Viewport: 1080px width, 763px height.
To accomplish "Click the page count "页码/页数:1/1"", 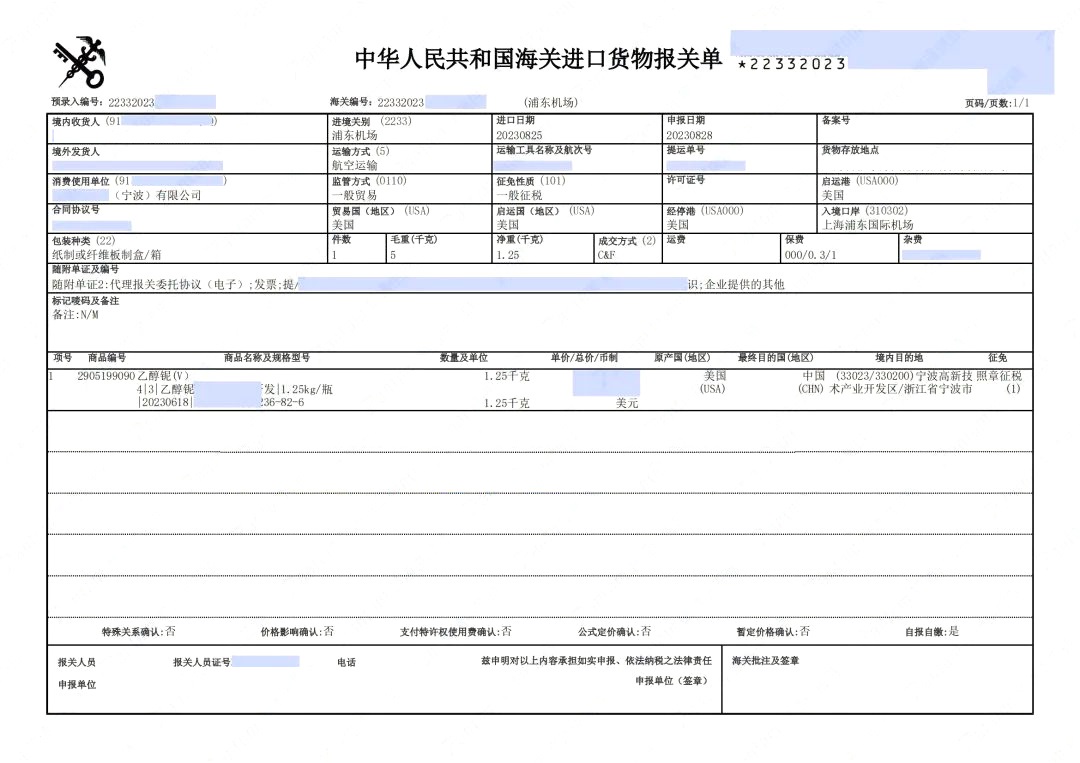I will point(997,103).
